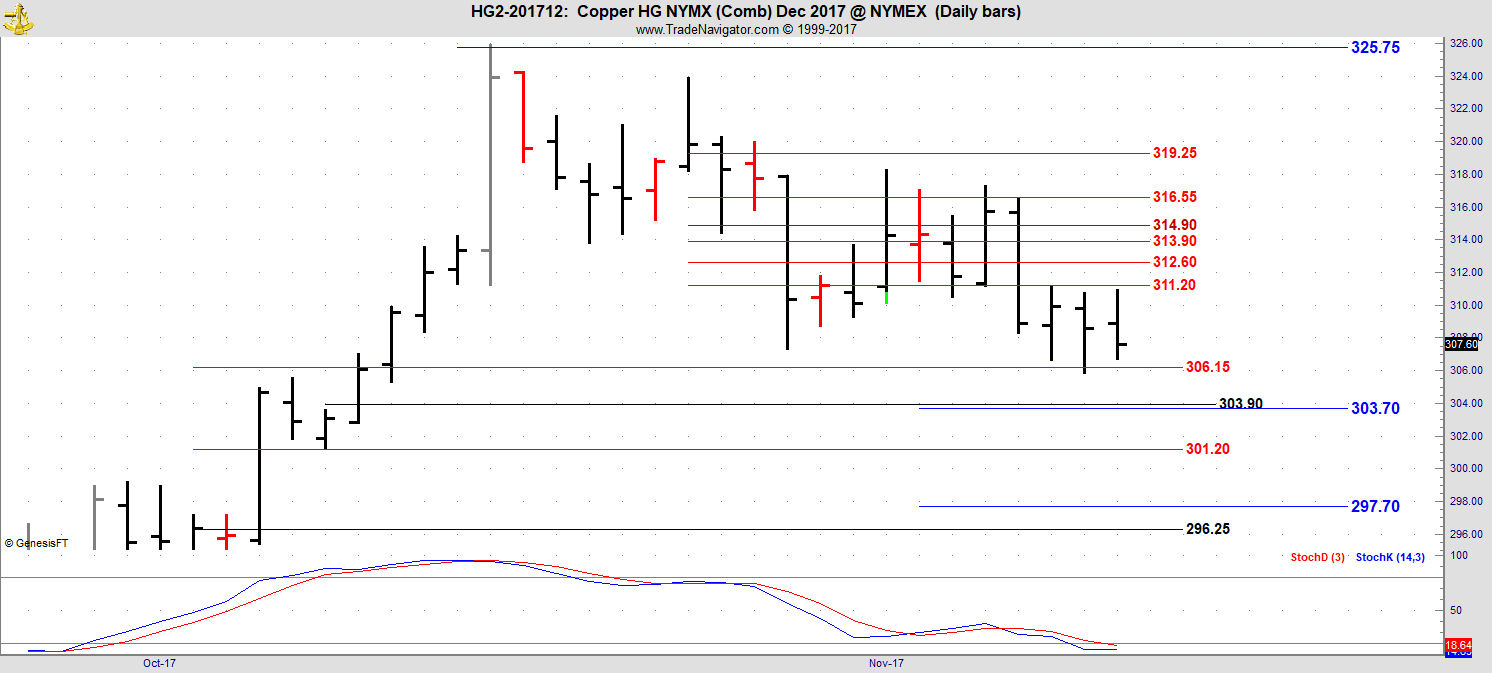The height and width of the screenshot is (673, 1492).
Task: Select the 306.15 support label
Action: (1207, 367)
